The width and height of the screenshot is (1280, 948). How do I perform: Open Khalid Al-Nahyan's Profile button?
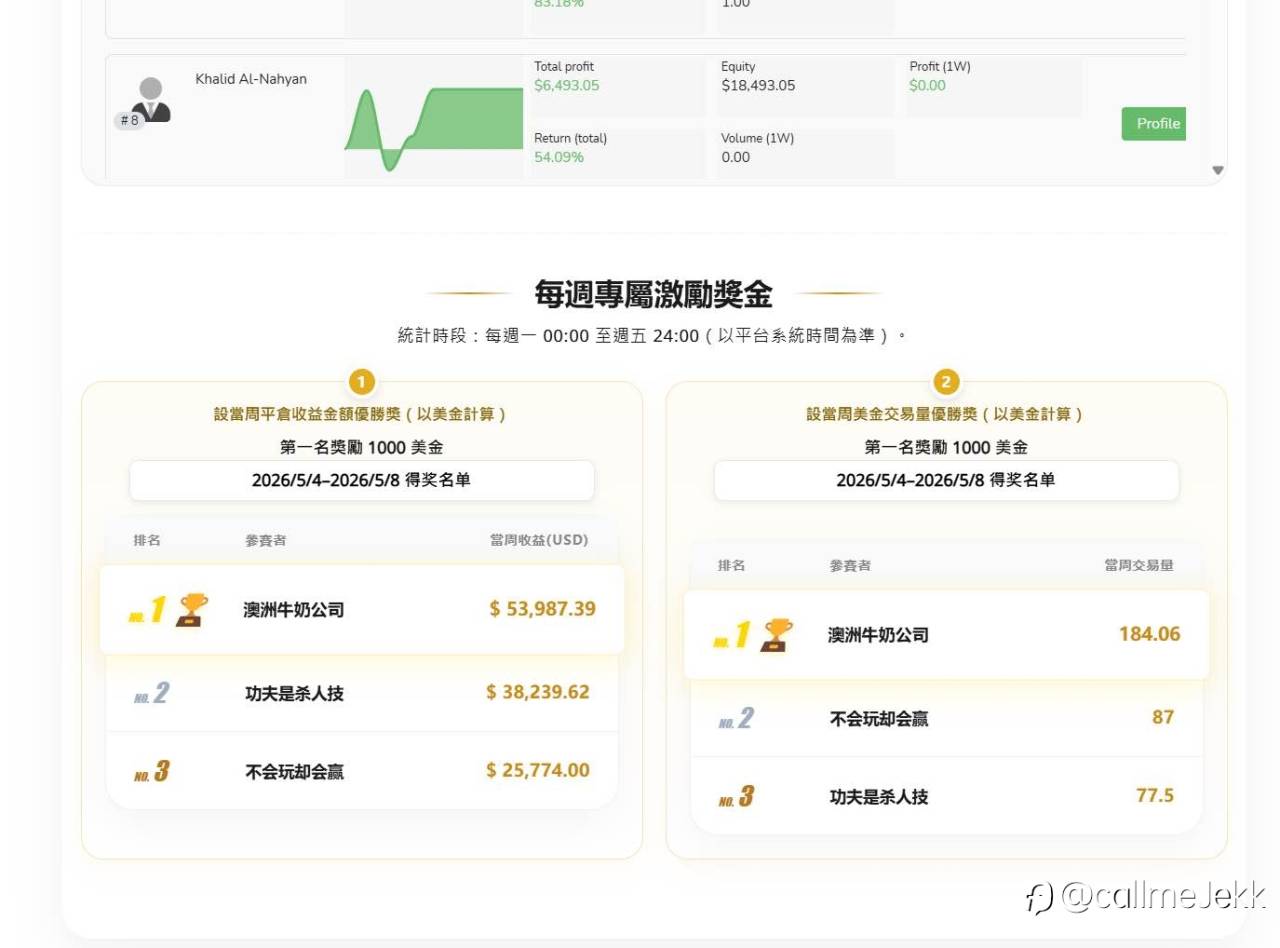pyautogui.click(x=1154, y=124)
